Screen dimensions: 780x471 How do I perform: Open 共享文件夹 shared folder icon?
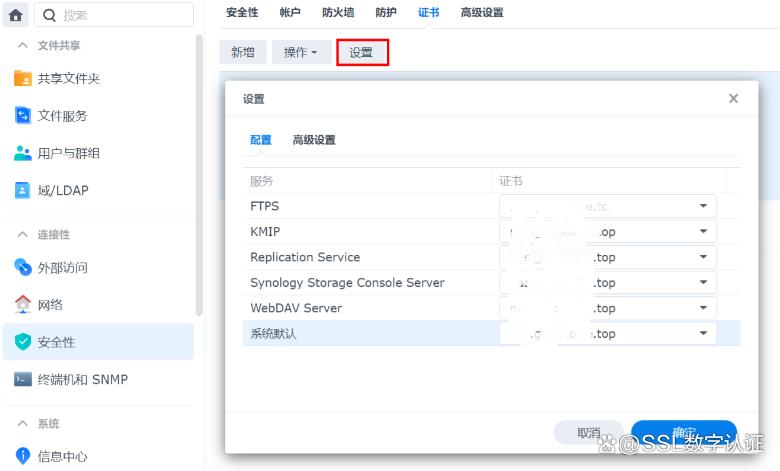22,78
